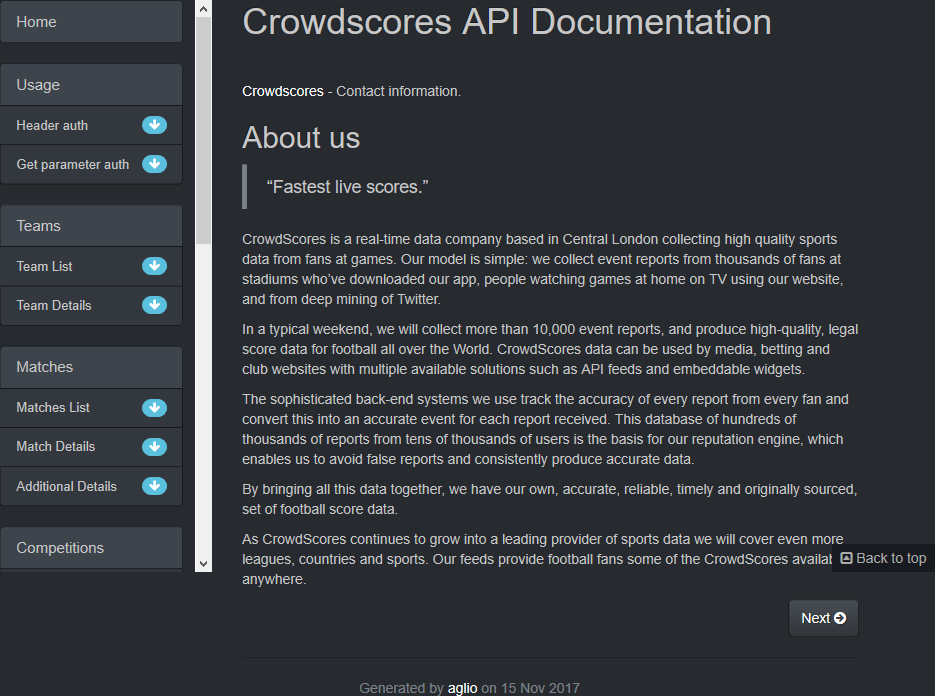Click the Team Details arrow icon
This screenshot has width=935, height=696.
(x=154, y=305)
